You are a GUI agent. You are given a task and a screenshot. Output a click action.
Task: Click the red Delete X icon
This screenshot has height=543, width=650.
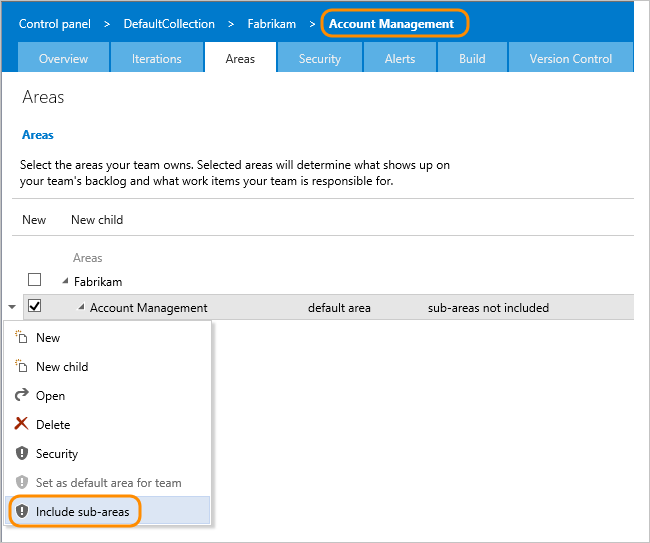(21, 424)
